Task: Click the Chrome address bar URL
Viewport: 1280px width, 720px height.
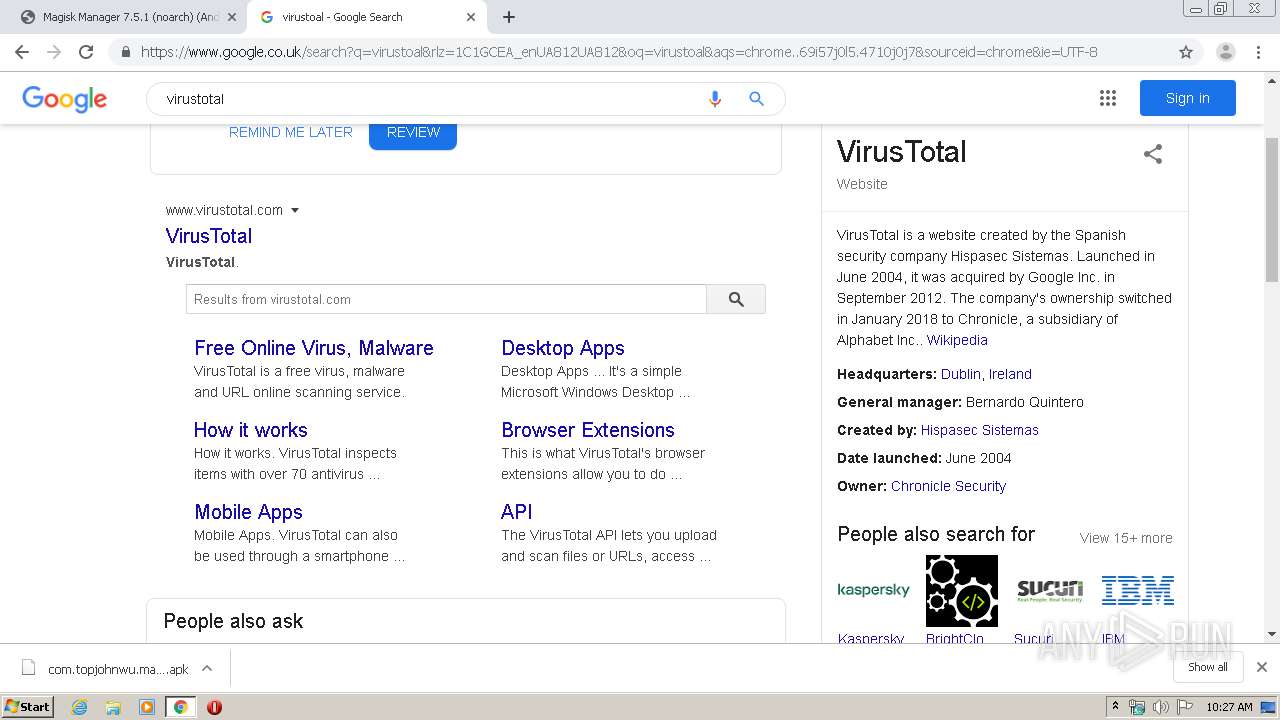Action: click(x=619, y=52)
